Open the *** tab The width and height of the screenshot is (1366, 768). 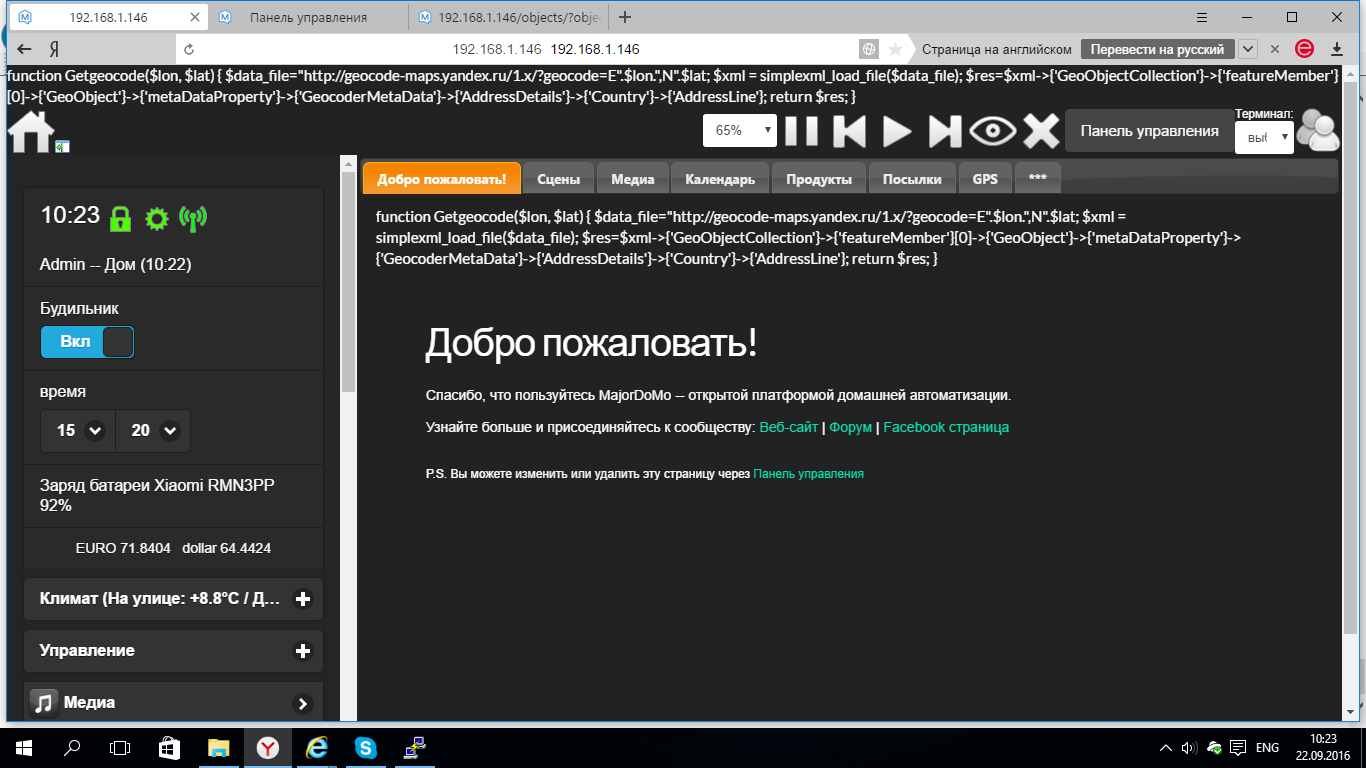(1038, 179)
